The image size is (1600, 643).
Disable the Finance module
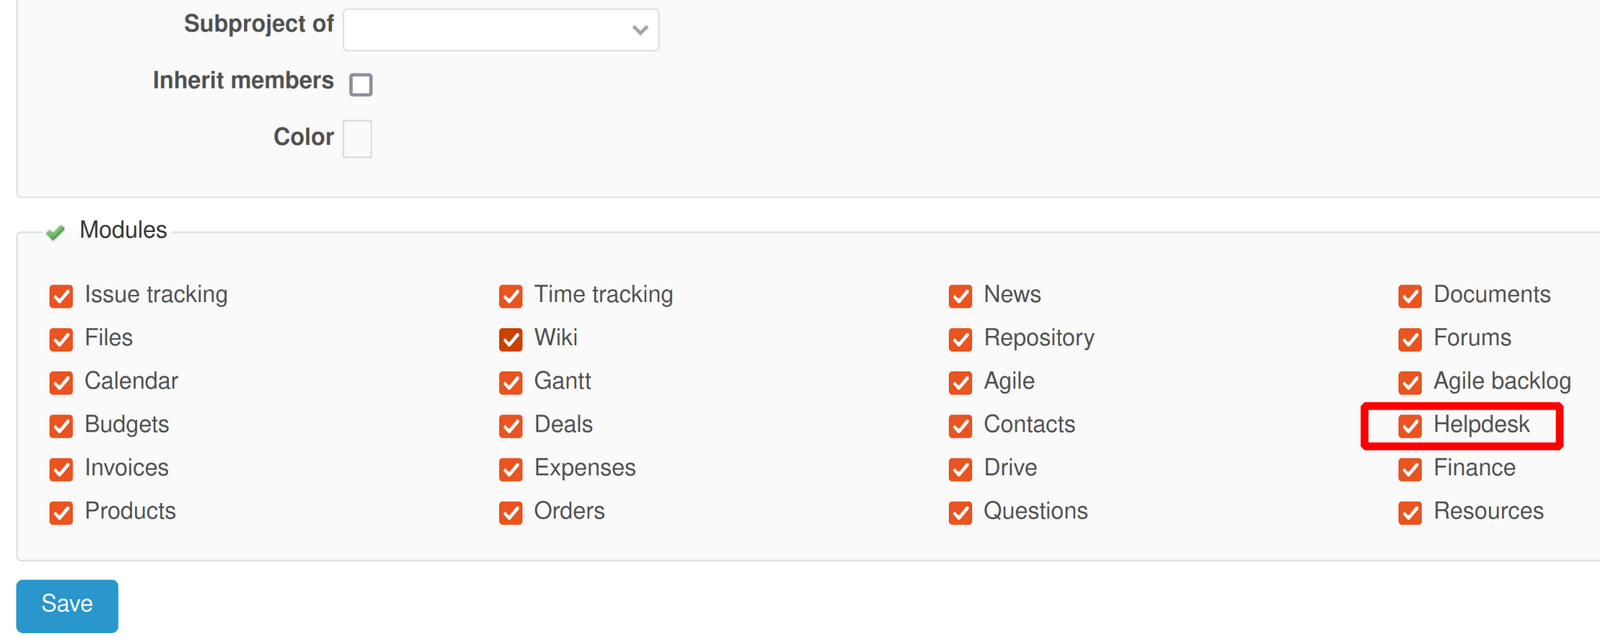tap(1410, 469)
